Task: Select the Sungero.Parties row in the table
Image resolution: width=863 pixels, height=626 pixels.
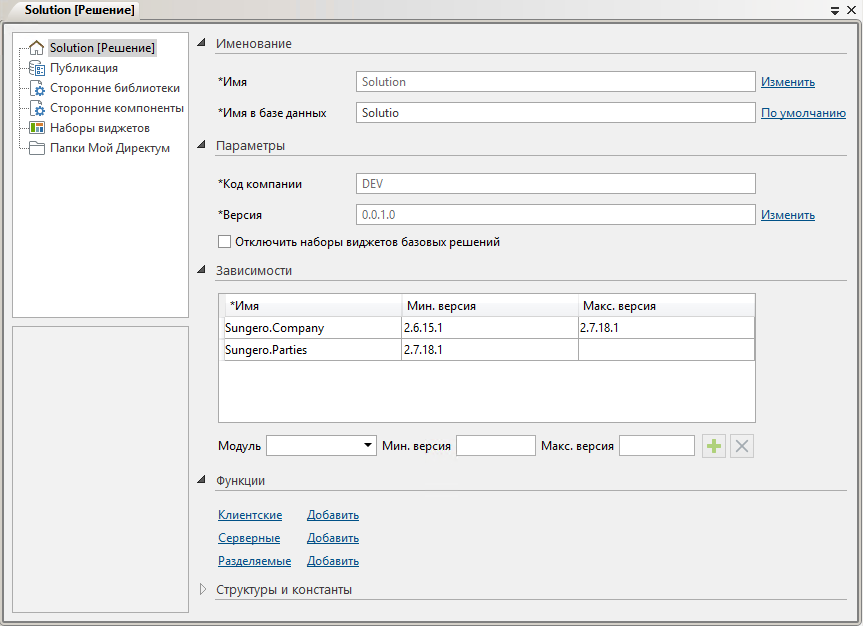Action: pos(310,350)
